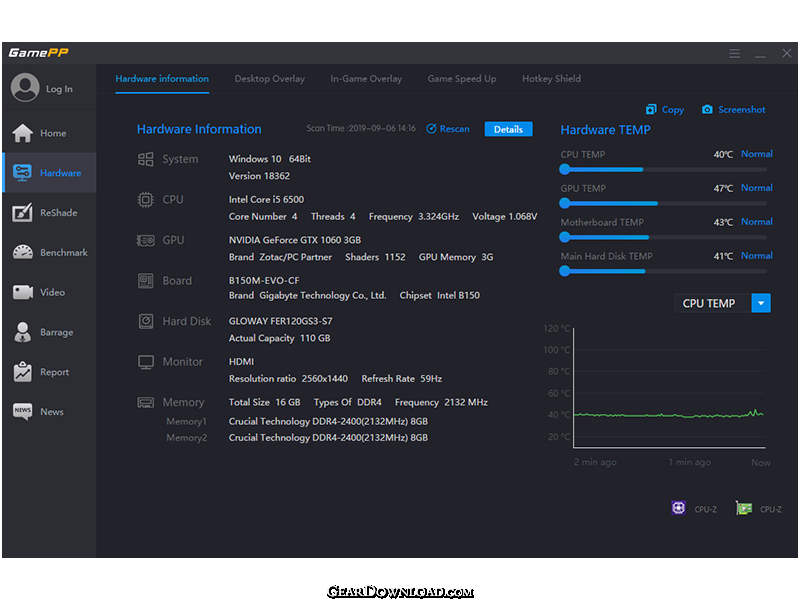Click the Main Hard Disk TEMP slider bar
Viewport: 800px width, 600px height.
(x=663, y=271)
